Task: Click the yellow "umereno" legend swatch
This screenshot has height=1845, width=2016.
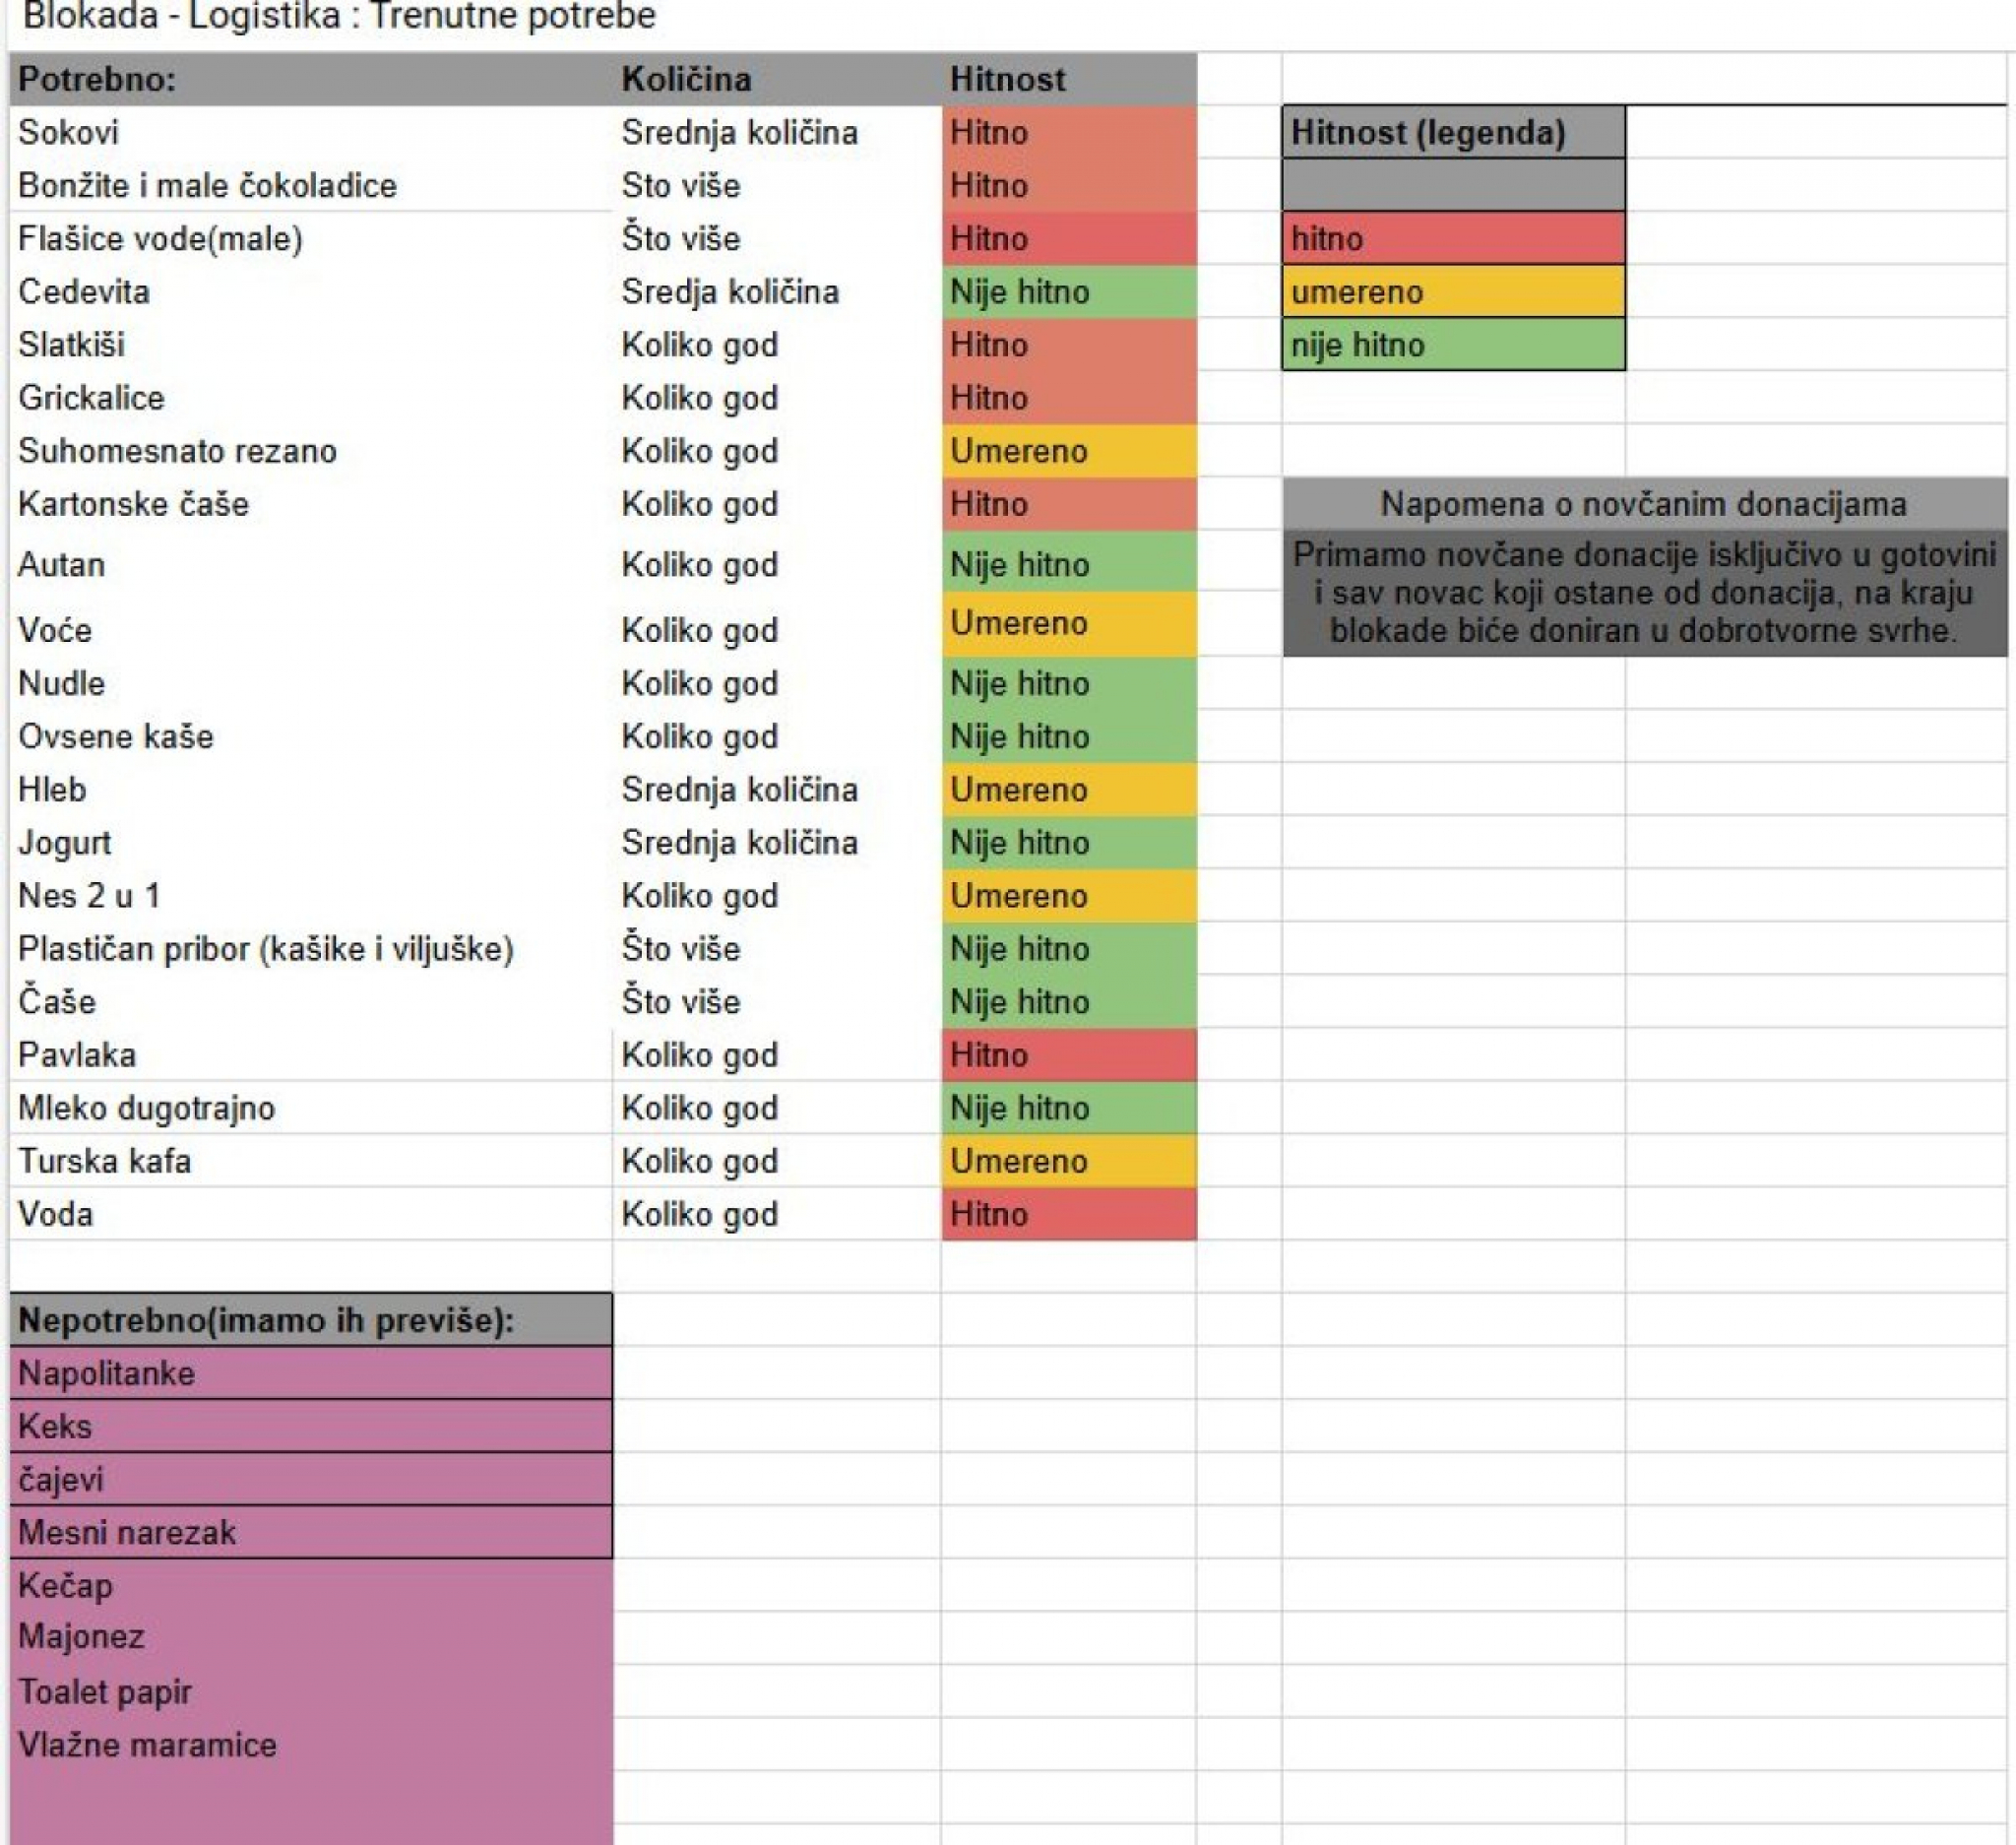Action: 1452,292
